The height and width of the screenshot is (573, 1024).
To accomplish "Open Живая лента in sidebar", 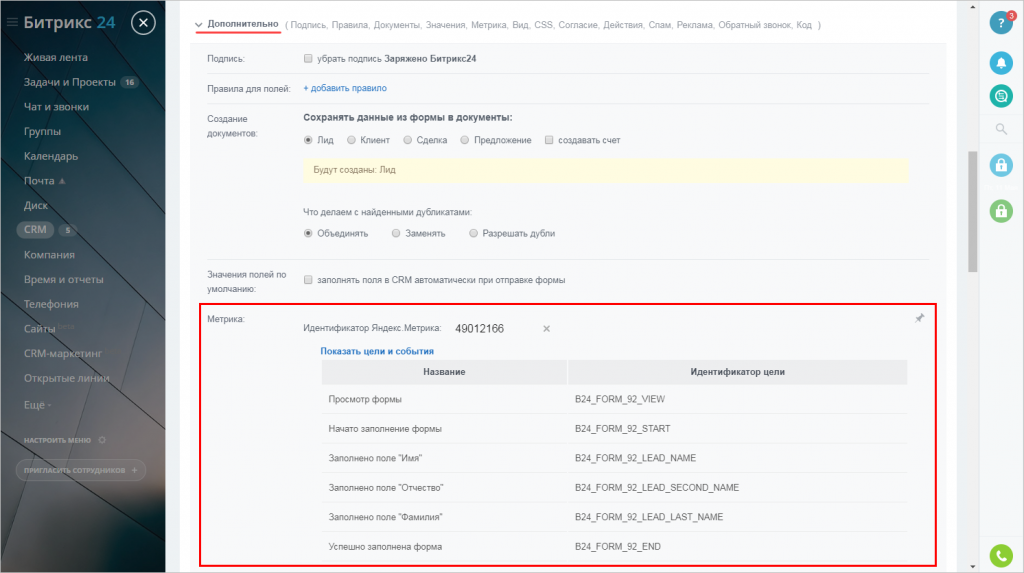I will pos(56,57).
